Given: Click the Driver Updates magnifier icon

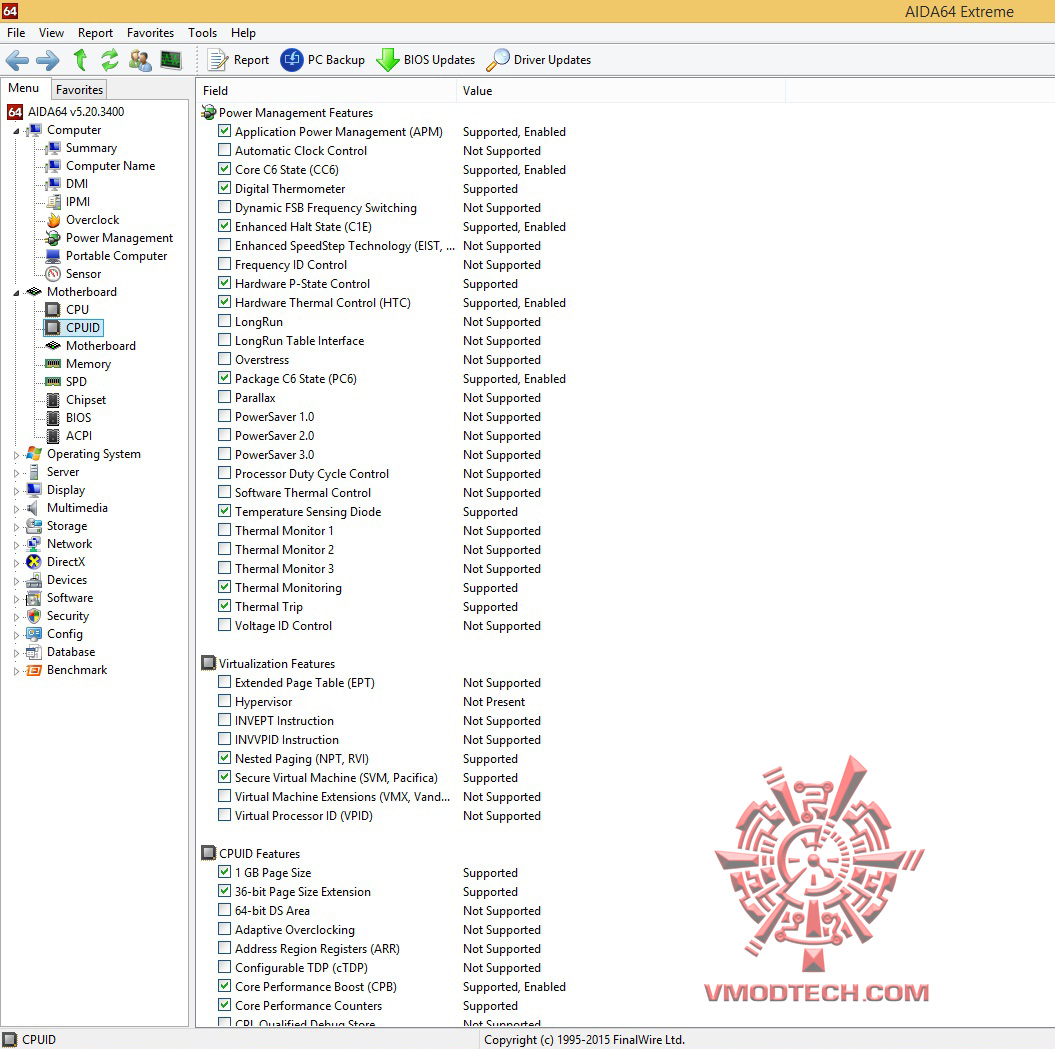Looking at the screenshot, I should 498,60.
